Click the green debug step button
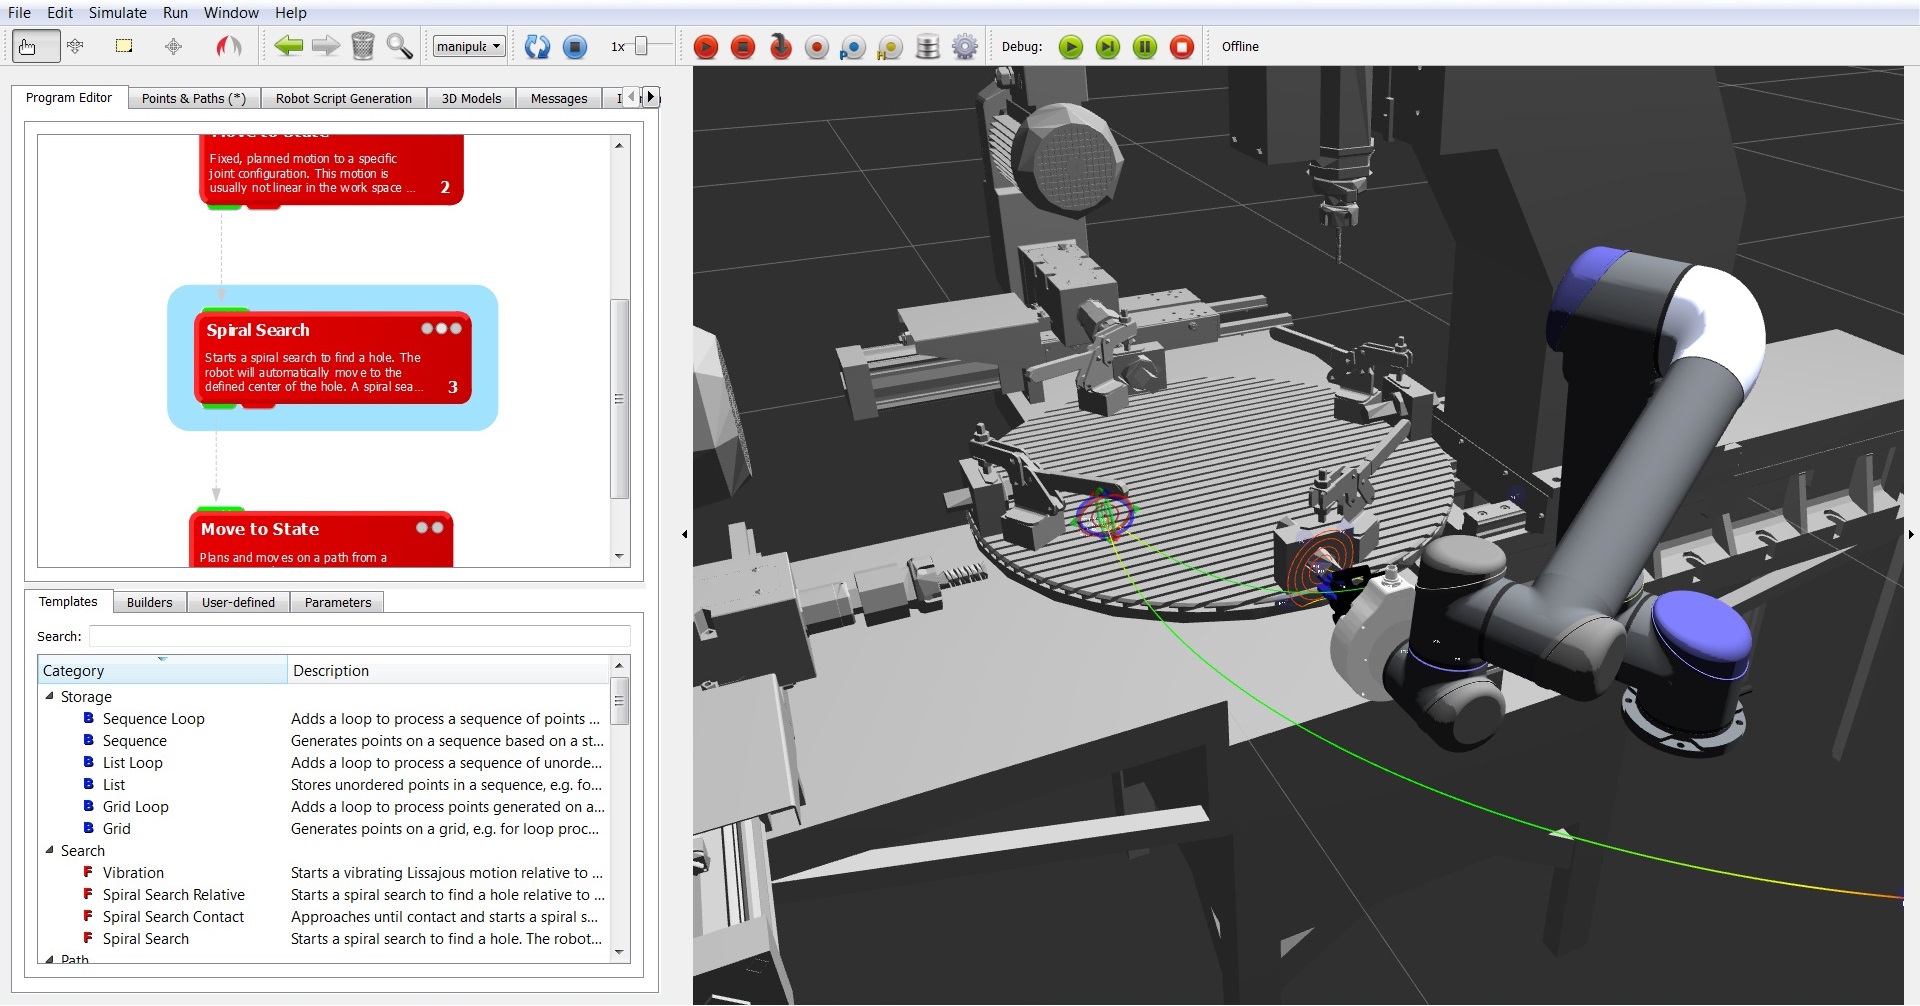 click(x=1108, y=47)
